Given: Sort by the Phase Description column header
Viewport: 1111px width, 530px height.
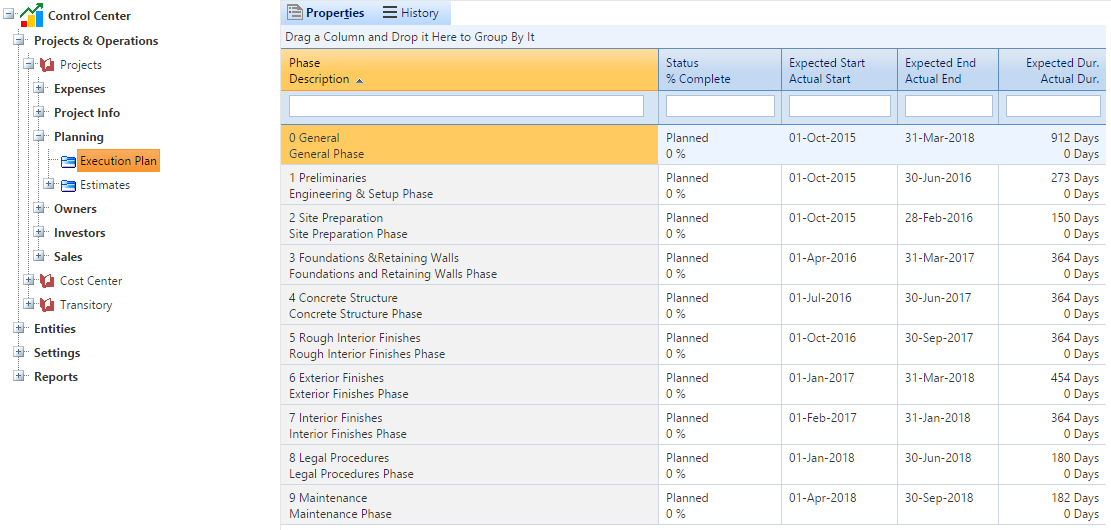Looking at the screenshot, I should coord(470,71).
